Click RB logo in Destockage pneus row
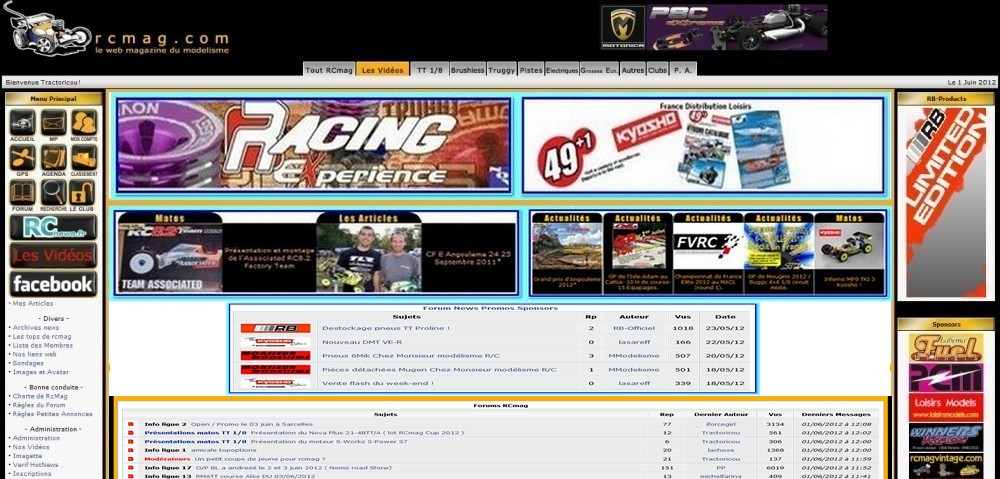Viewport: 1000px width, 479px height. [x=276, y=328]
